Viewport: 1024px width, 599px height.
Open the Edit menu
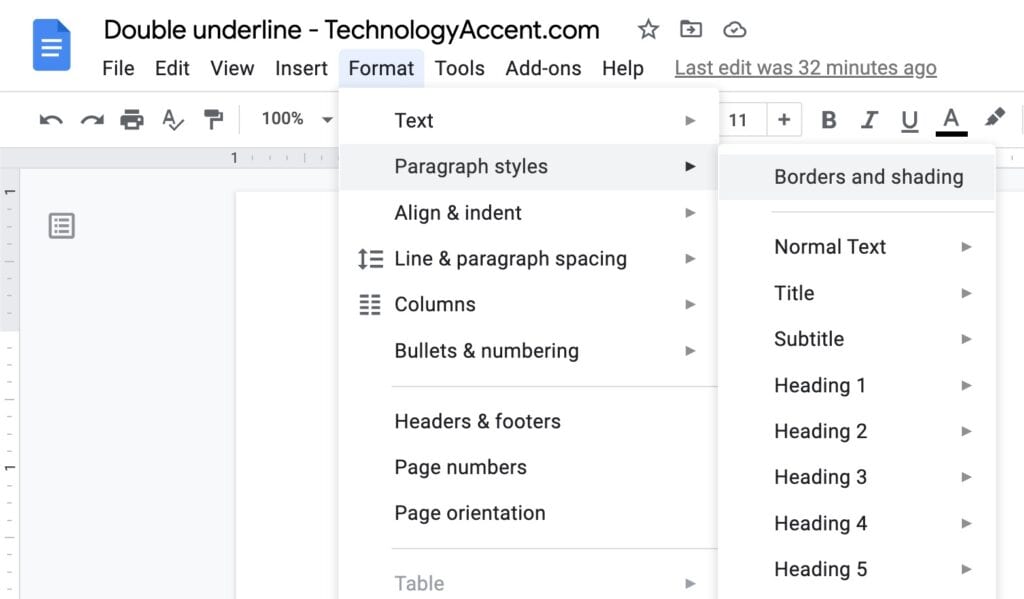[x=172, y=68]
